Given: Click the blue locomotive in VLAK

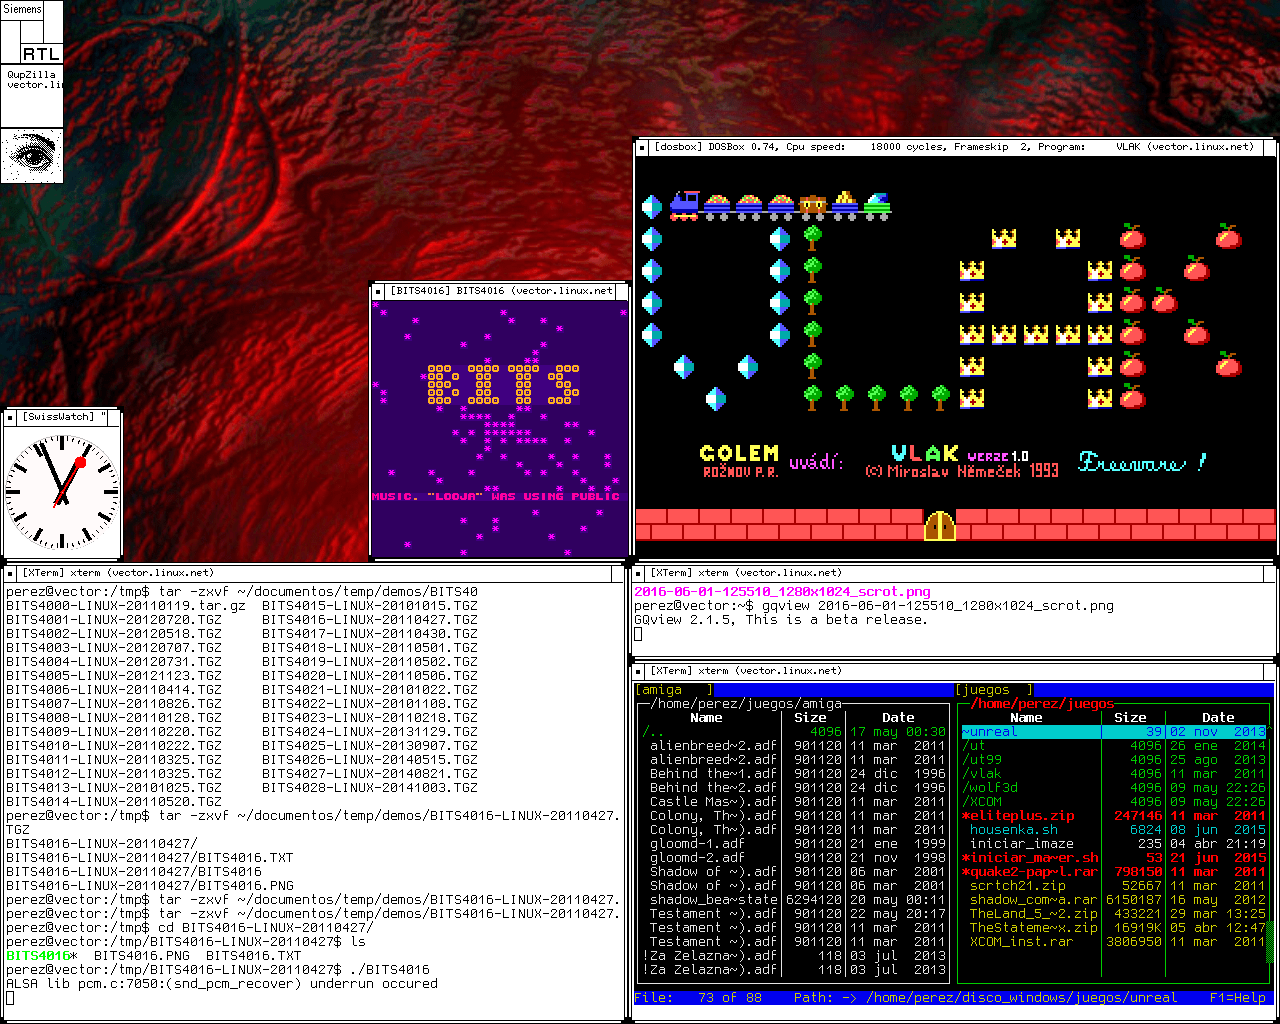Looking at the screenshot, I should tap(684, 204).
